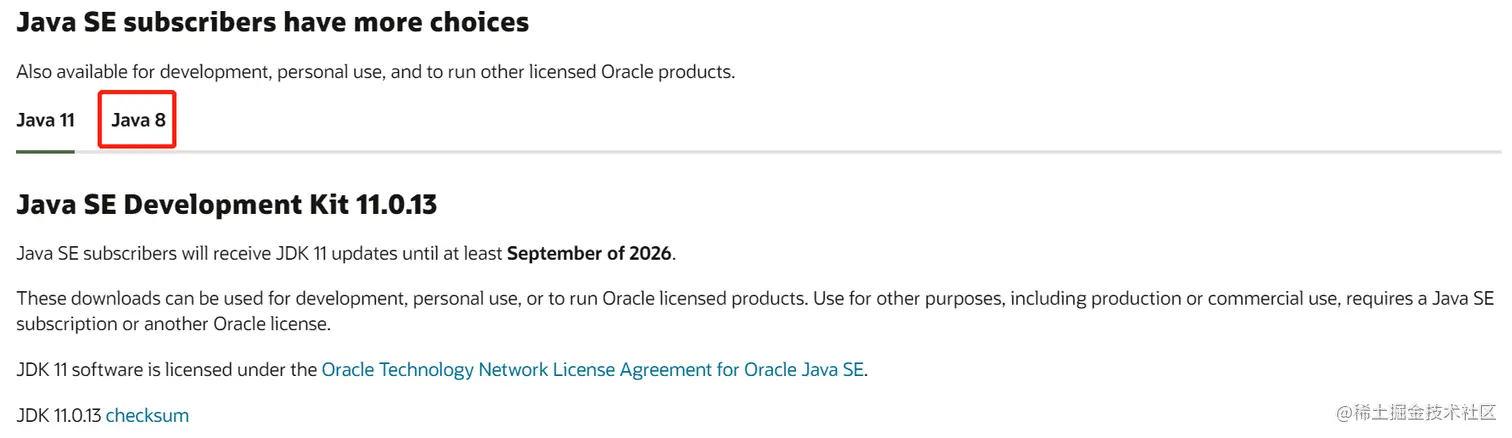Open the Oracle Technology Network License Agreement link
Viewport: 1512px width, 438px height.
592,370
